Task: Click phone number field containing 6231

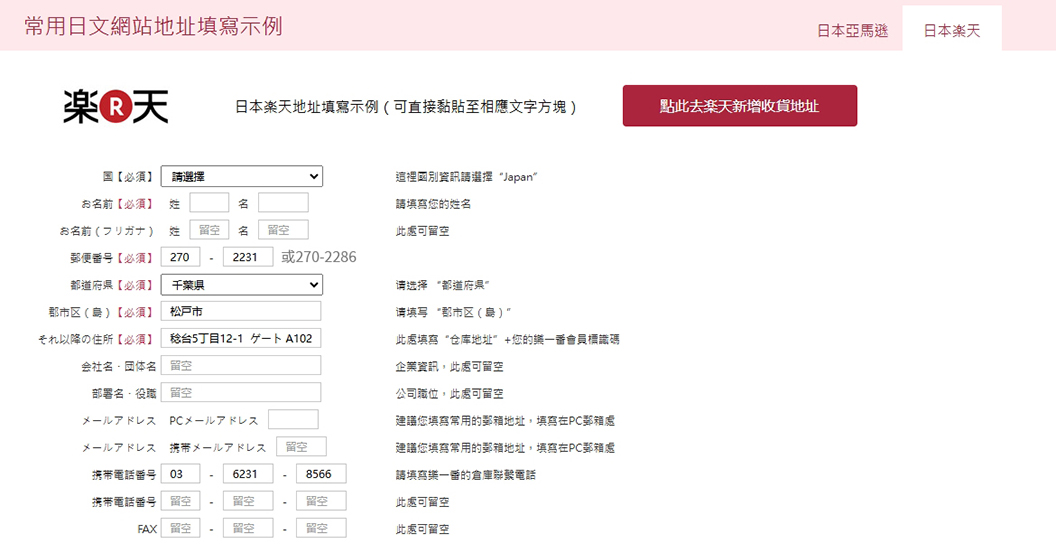Action: [247, 474]
